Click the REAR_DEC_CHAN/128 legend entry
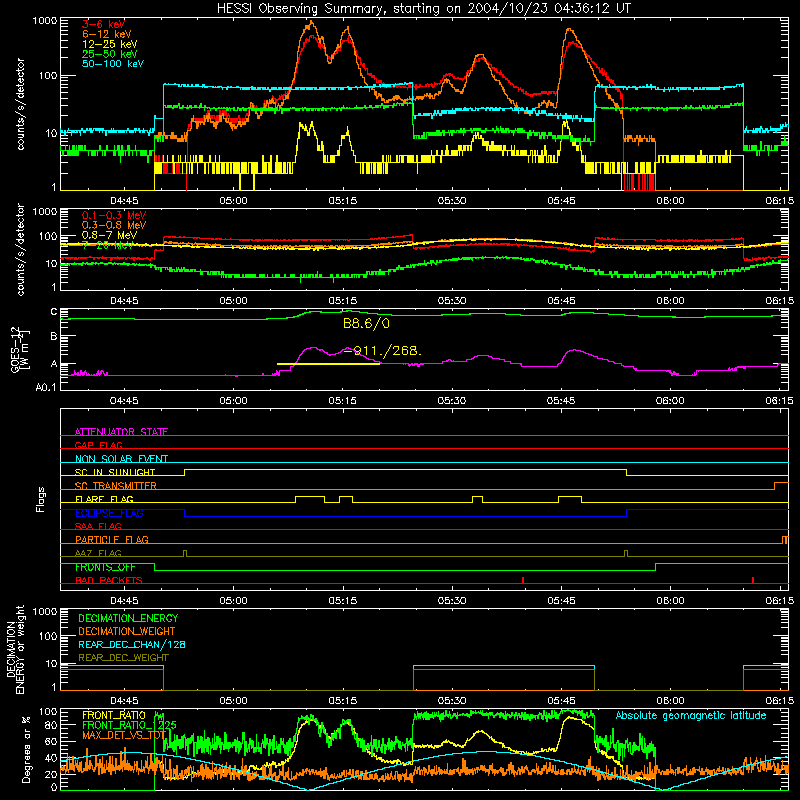Screen dimensions: 800x800 point(132,644)
